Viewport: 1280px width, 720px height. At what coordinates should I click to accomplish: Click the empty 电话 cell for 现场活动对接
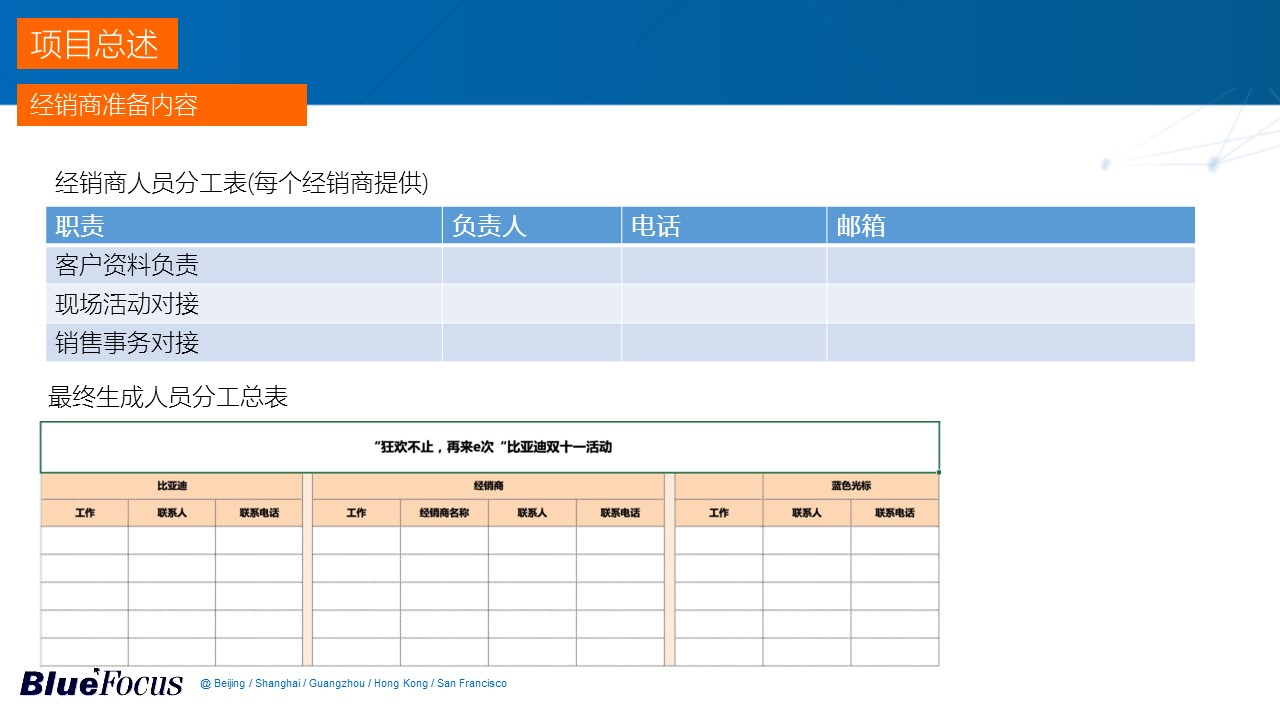(x=724, y=304)
